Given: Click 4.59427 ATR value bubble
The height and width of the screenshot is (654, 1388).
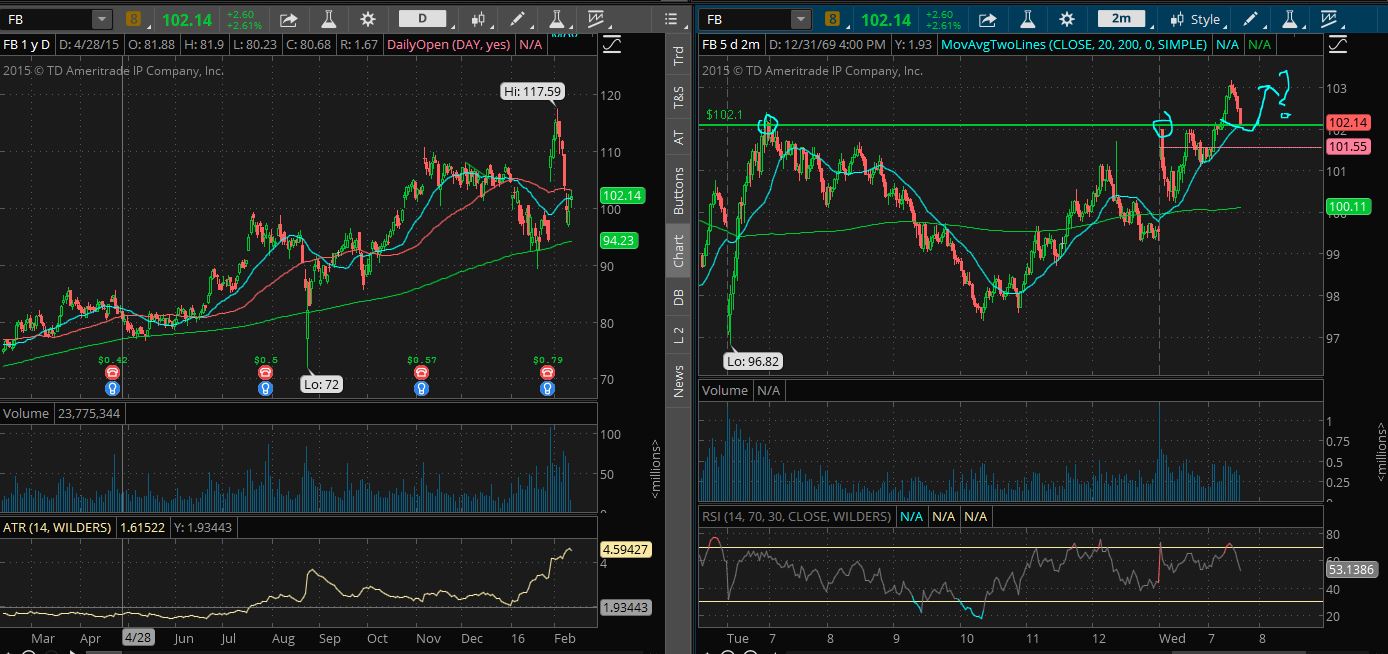Looking at the screenshot, I should [626, 549].
